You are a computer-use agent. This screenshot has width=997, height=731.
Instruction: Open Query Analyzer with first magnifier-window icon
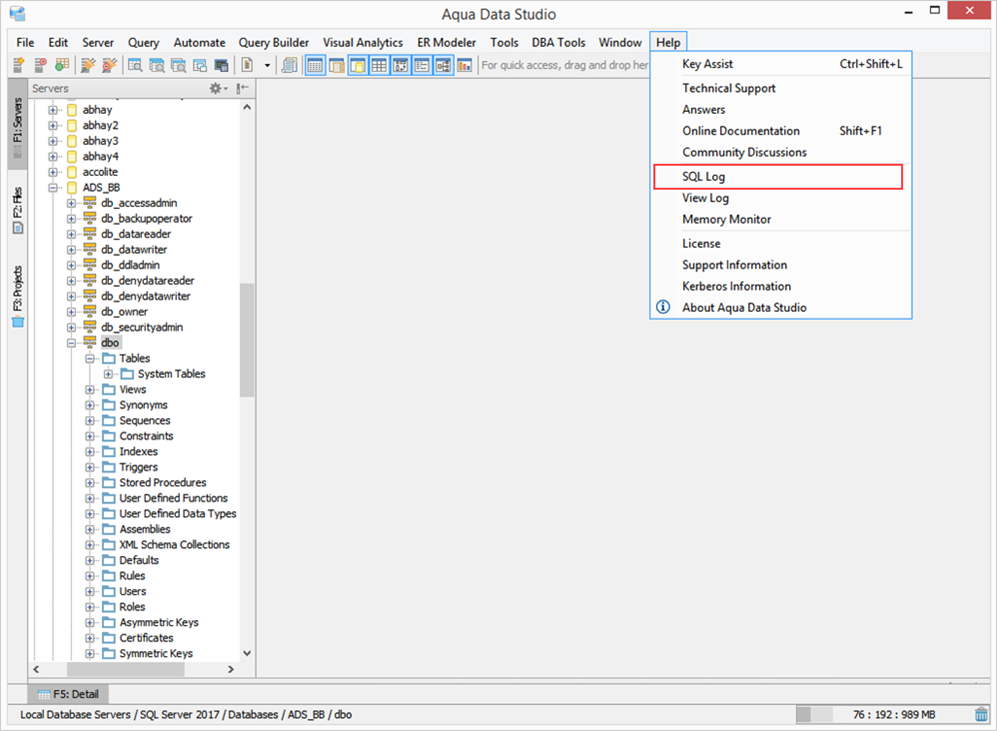pyautogui.click(x=135, y=65)
